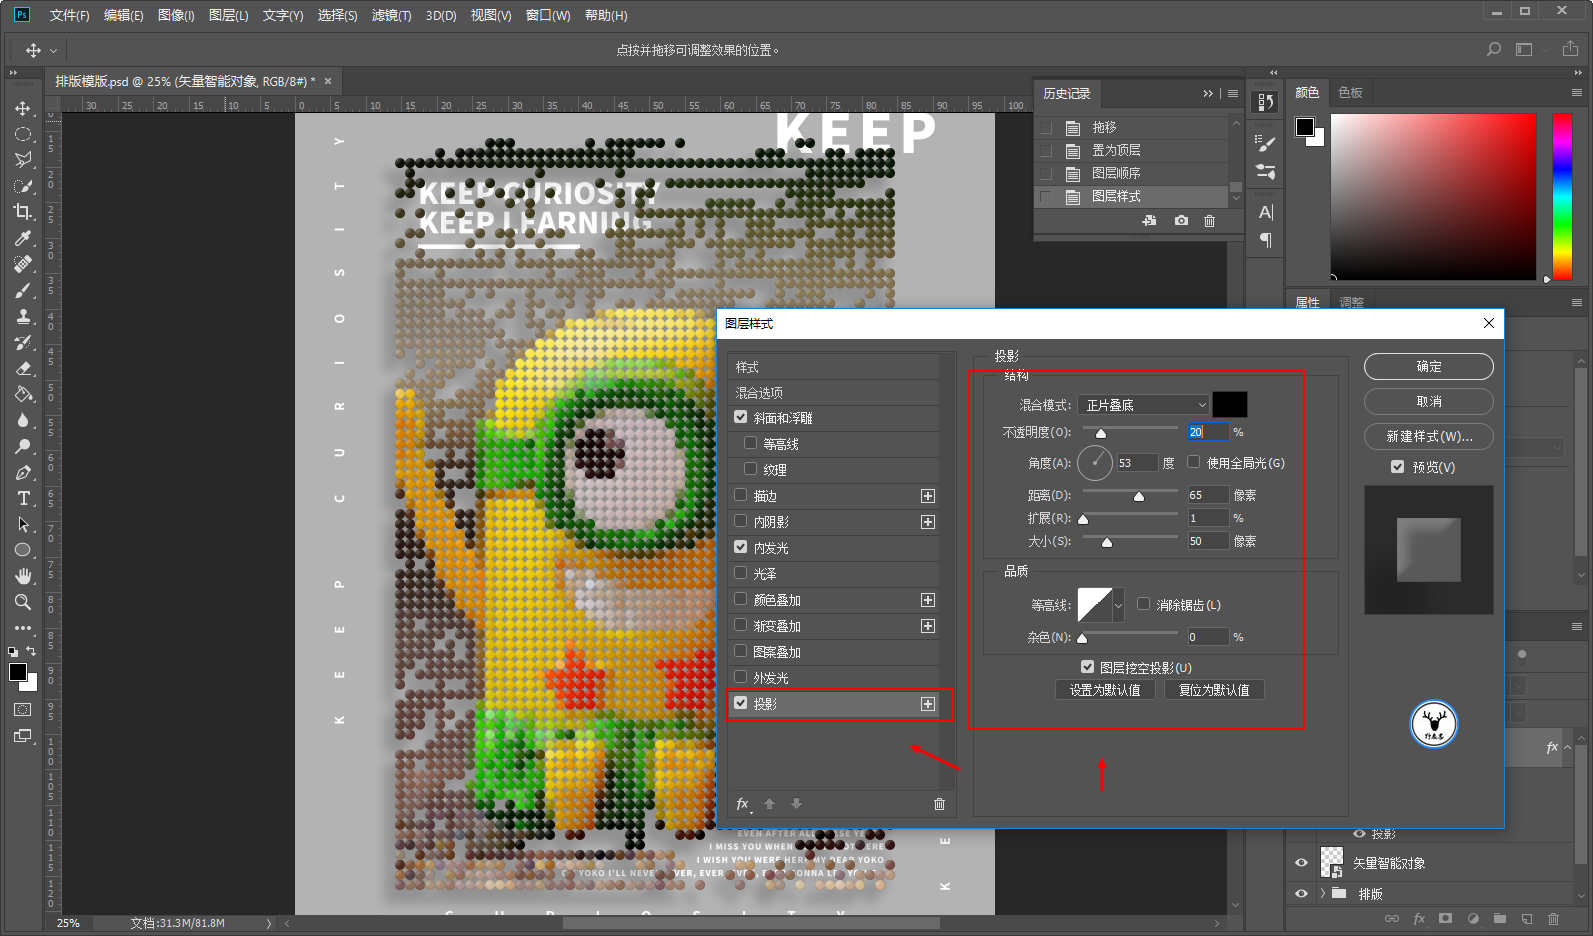This screenshot has width=1593, height=936.
Task: Add another 描边 effect plus button
Action: (x=928, y=496)
